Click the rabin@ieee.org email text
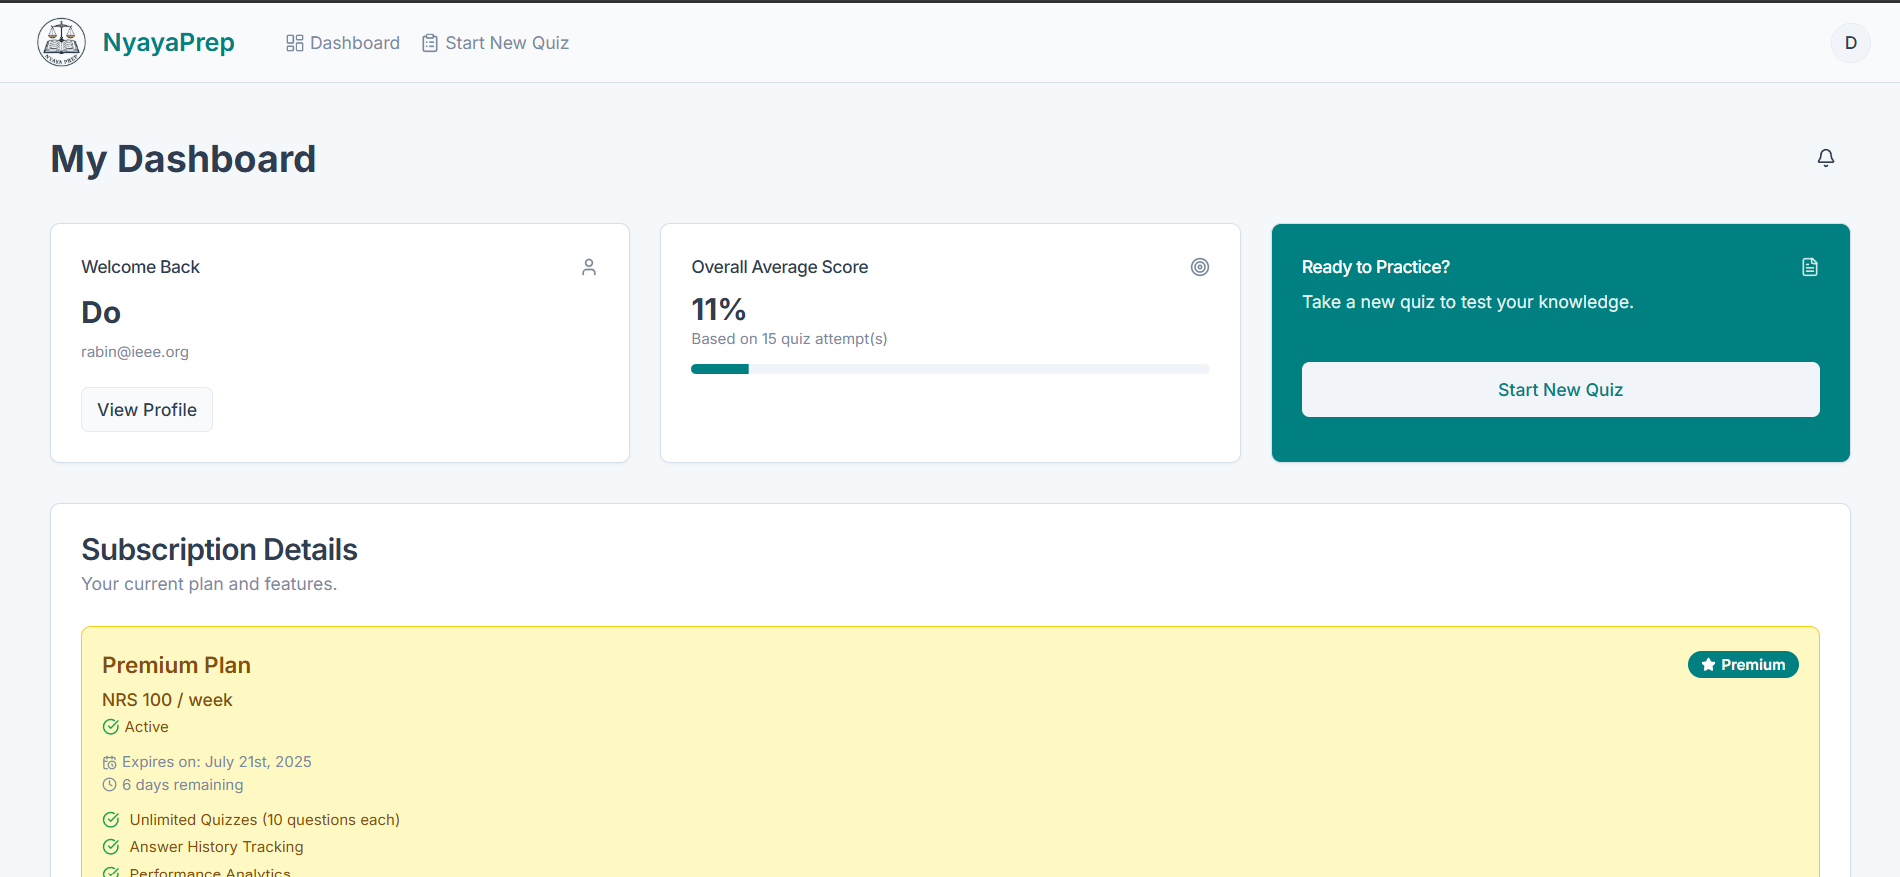Image resolution: width=1900 pixels, height=877 pixels. coord(135,352)
